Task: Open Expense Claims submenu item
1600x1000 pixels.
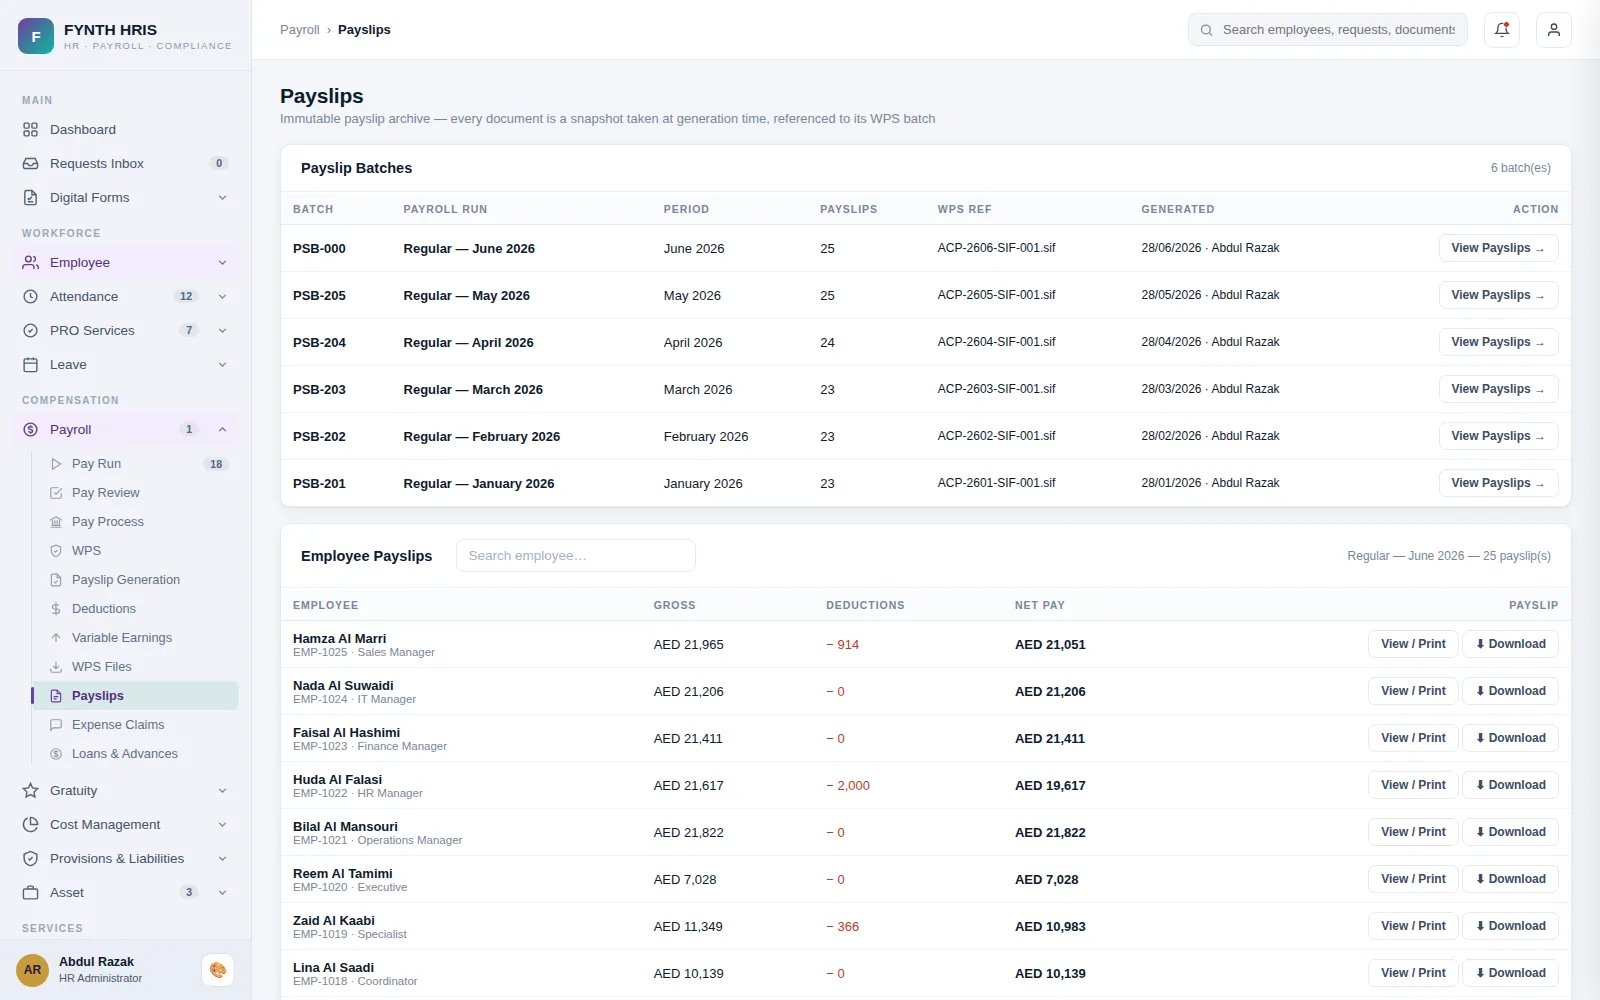Action: click(x=134, y=725)
